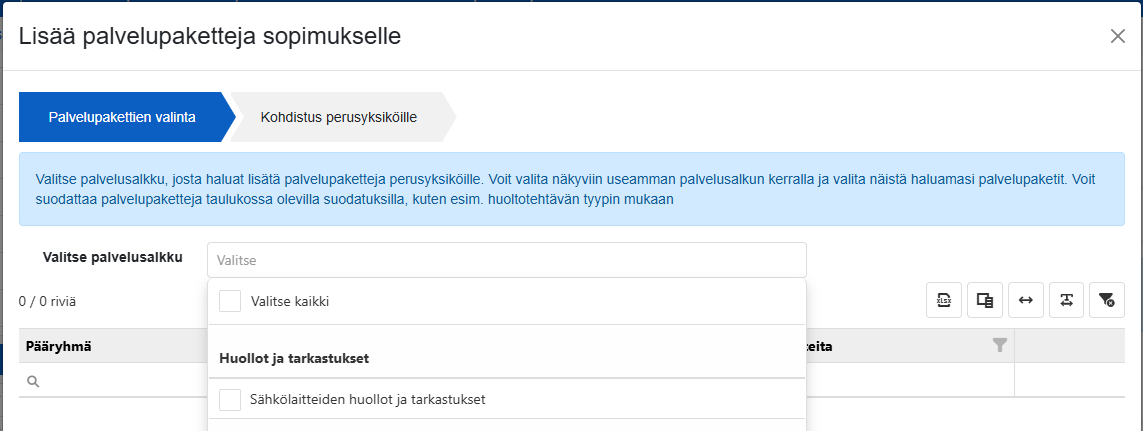Open the gray column header filter funnel
Screen dimensions: 1143x431
(x=1000, y=346)
